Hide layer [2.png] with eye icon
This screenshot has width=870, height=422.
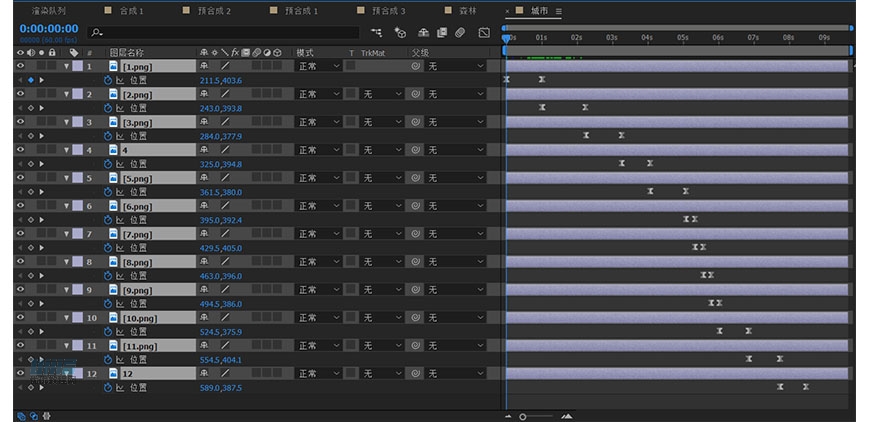21,94
